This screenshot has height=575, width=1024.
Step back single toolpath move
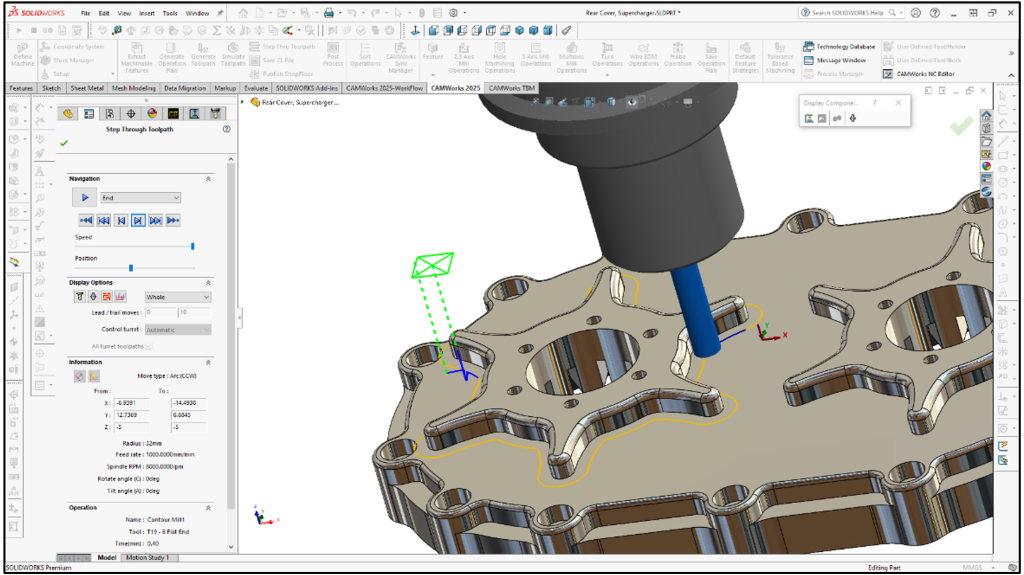[121, 220]
